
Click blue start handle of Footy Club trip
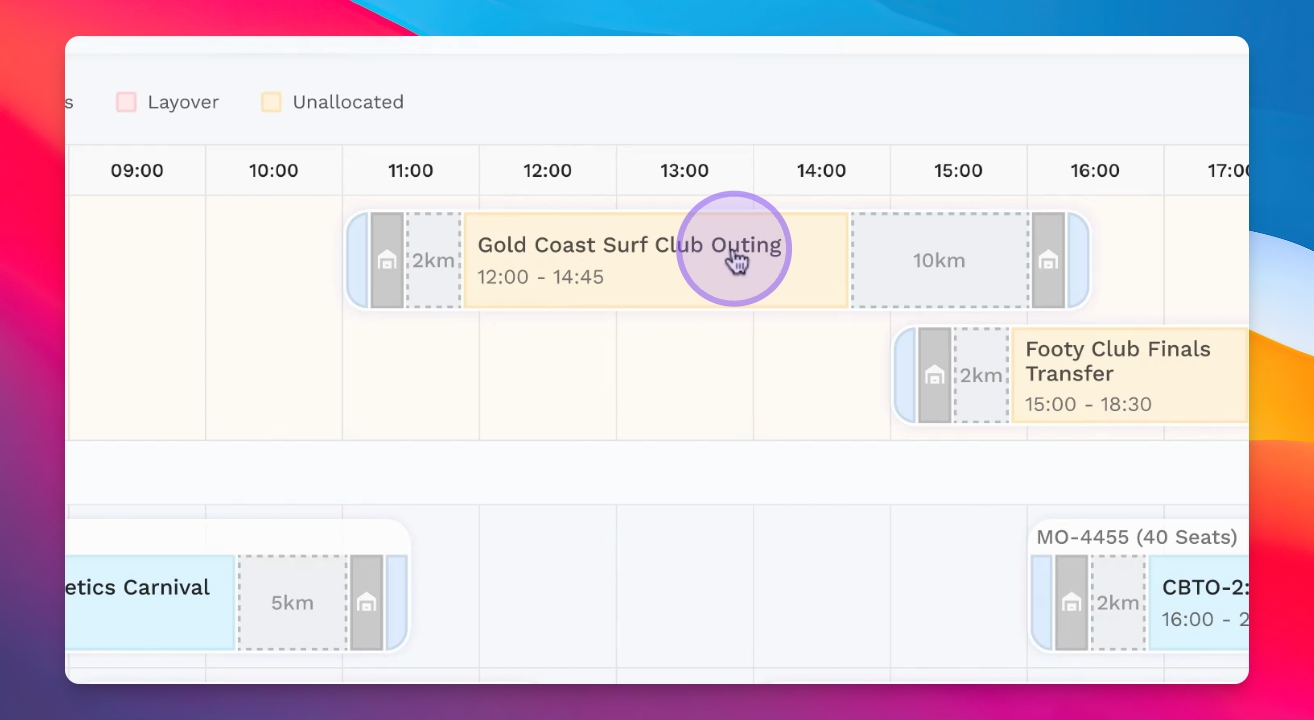[905, 375]
